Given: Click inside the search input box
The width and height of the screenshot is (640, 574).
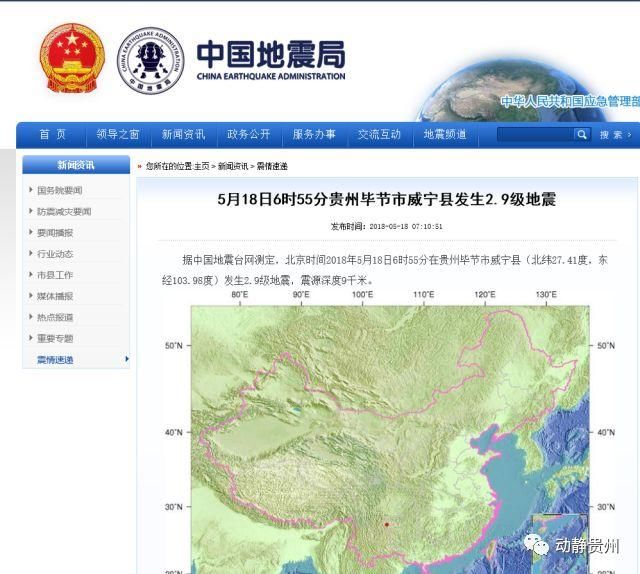Looking at the screenshot, I should [x=535, y=134].
